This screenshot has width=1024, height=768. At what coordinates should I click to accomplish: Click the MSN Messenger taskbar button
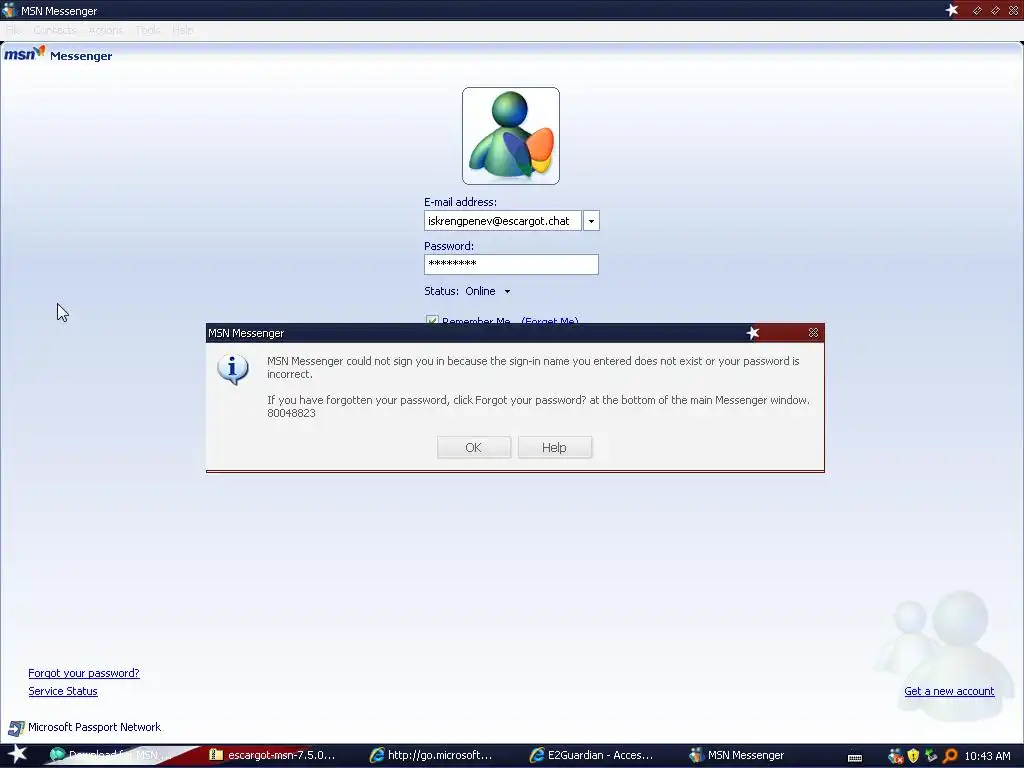coord(738,755)
